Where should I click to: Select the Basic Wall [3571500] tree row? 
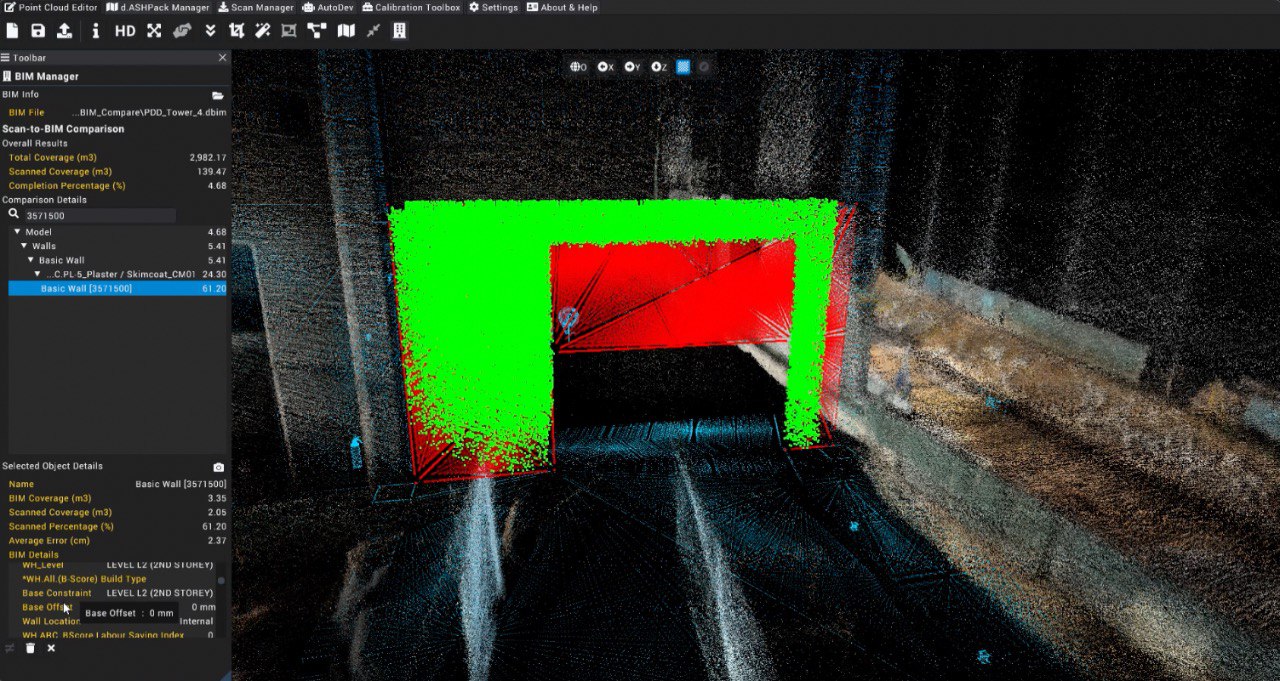[118, 288]
